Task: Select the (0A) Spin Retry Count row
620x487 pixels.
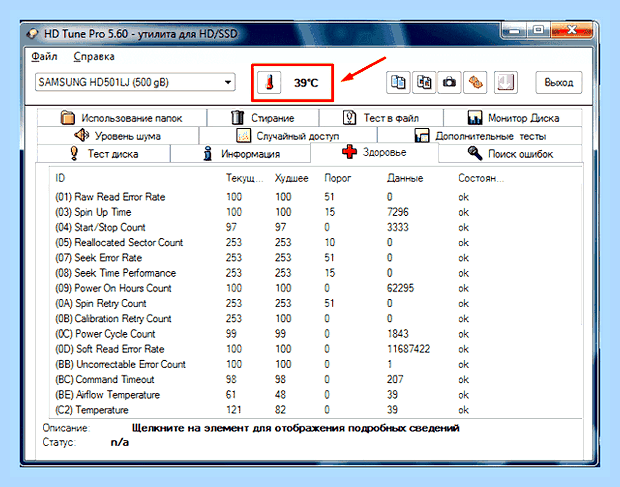Action: tap(316, 303)
